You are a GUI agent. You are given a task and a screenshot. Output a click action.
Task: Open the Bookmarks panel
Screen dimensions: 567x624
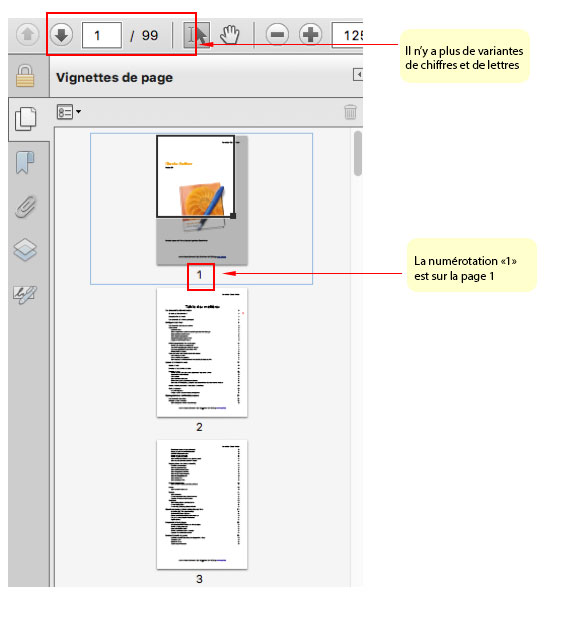click(x=25, y=162)
